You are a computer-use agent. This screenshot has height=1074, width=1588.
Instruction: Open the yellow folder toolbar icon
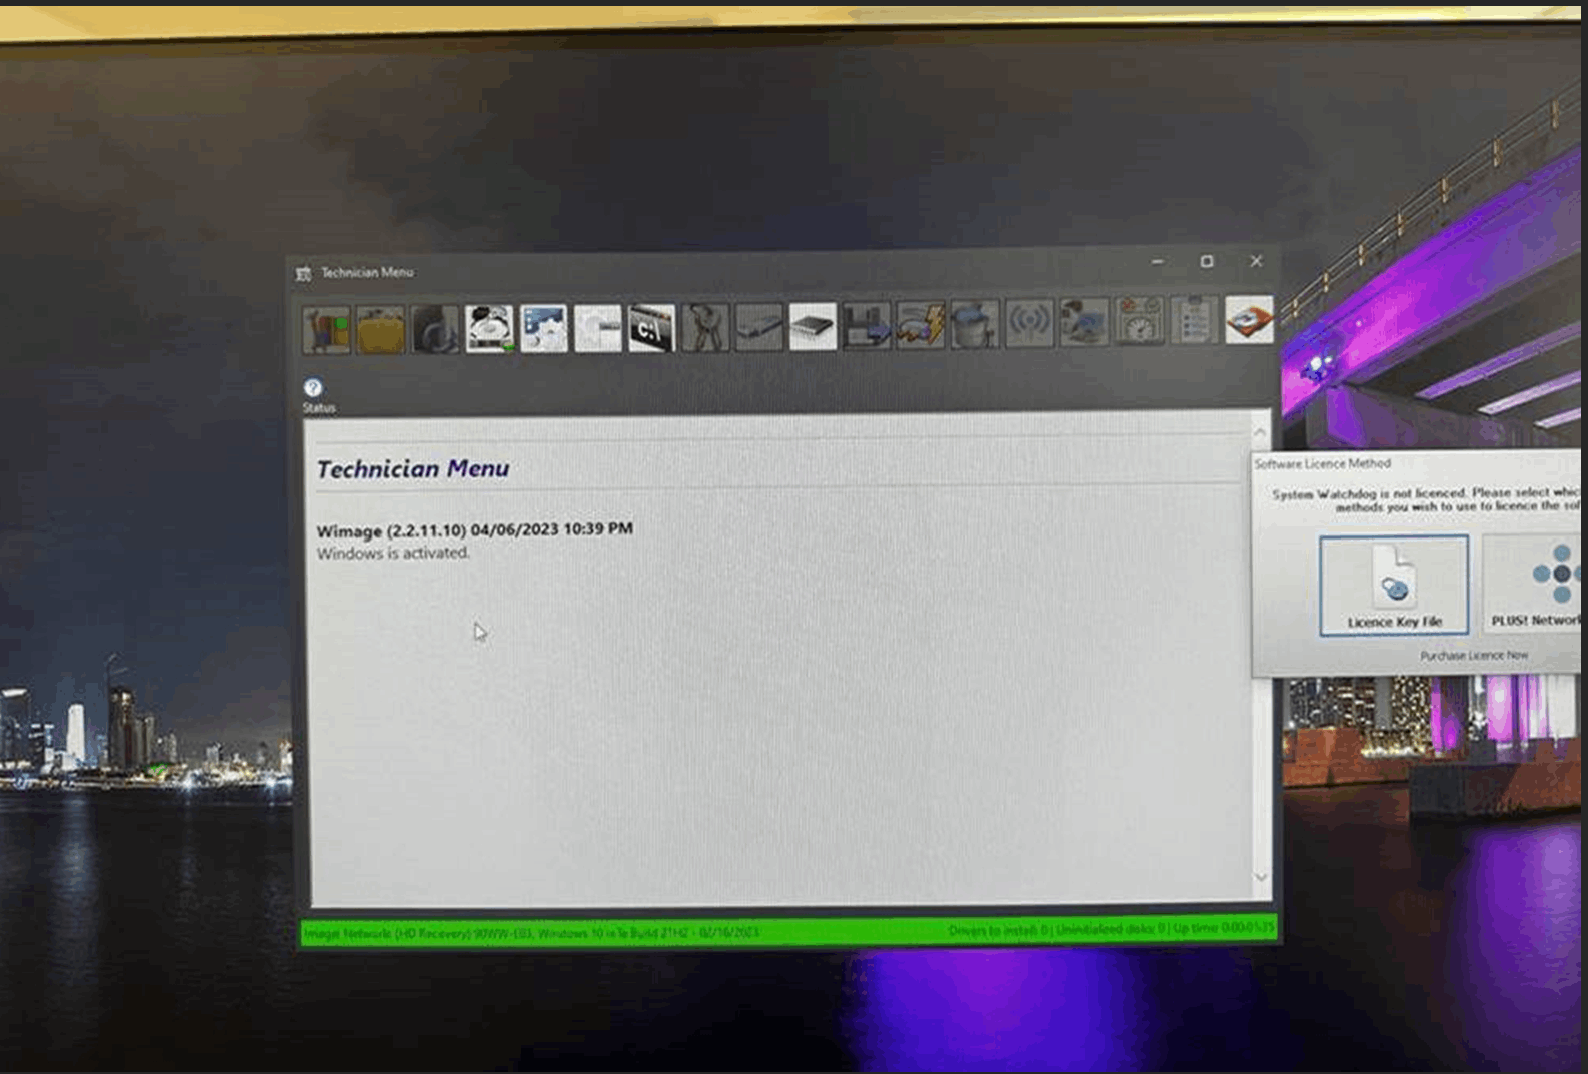click(381, 330)
